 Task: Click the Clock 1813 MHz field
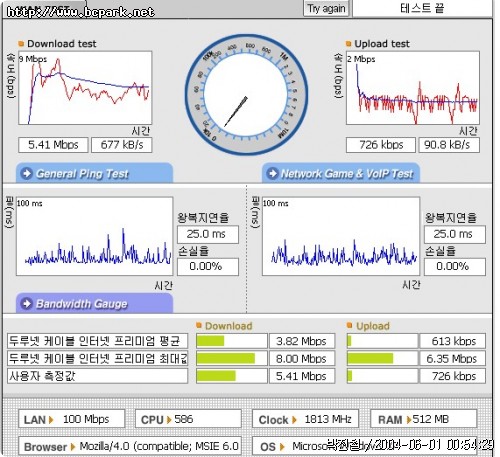click(x=305, y=419)
